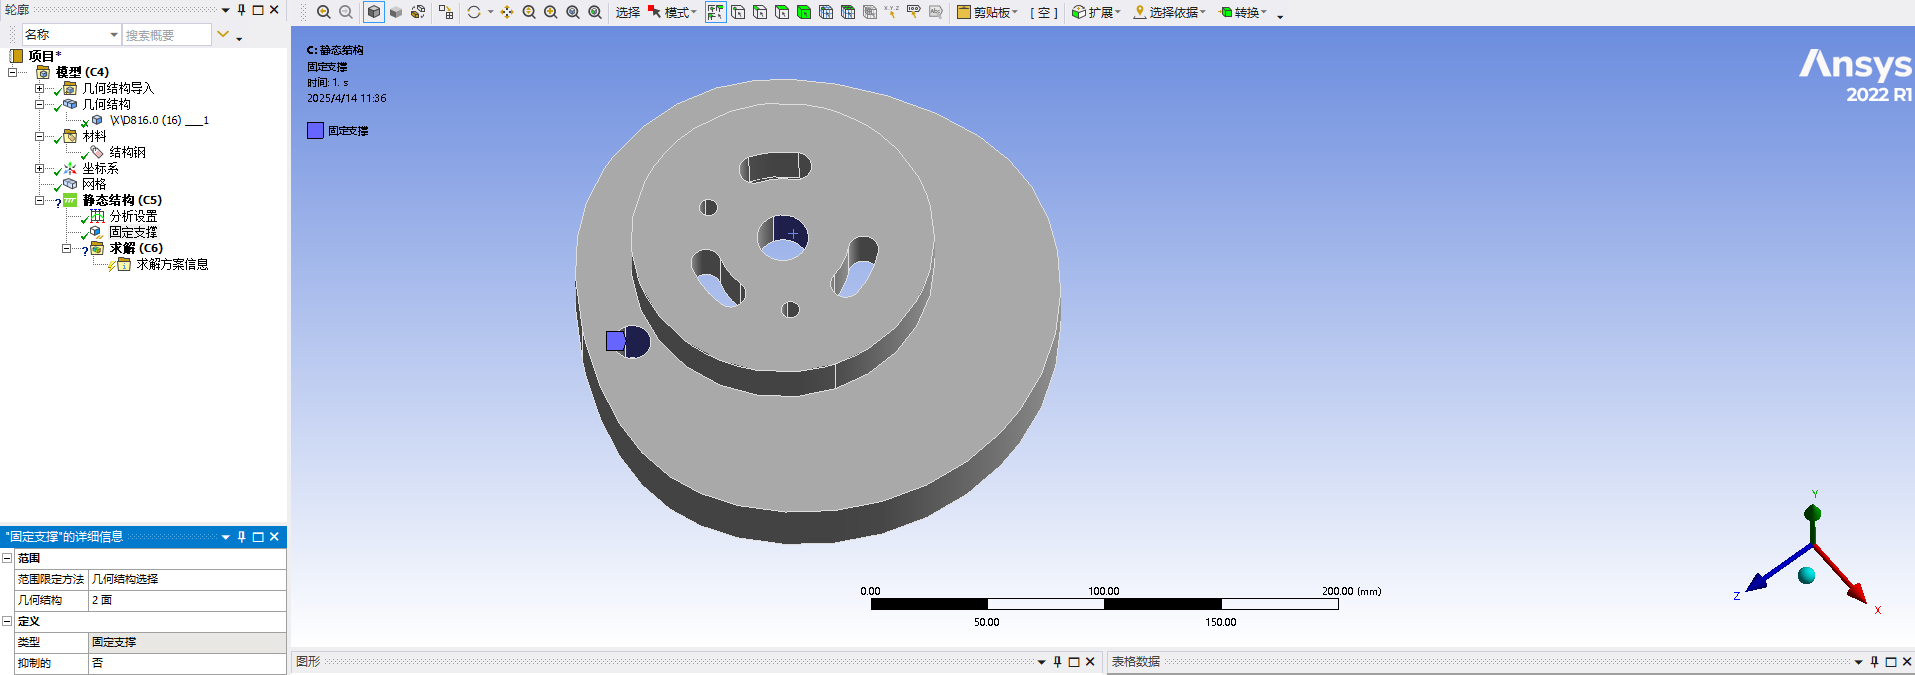Collapse the 范围 details section

[x=7, y=558]
